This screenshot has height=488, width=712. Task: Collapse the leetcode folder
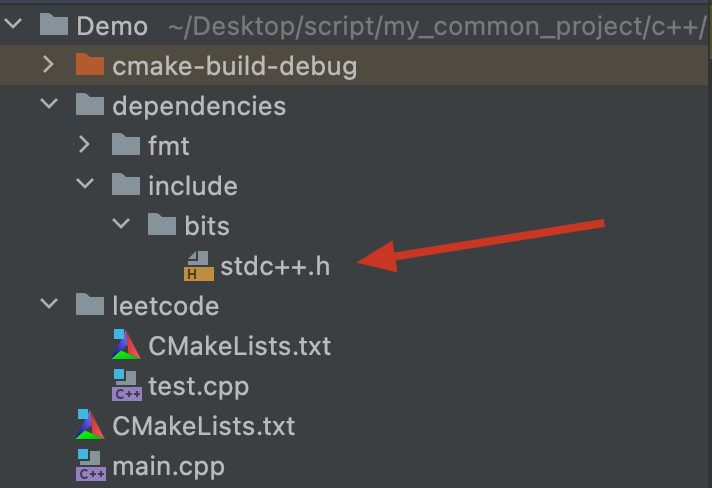(x=49, y=304)
